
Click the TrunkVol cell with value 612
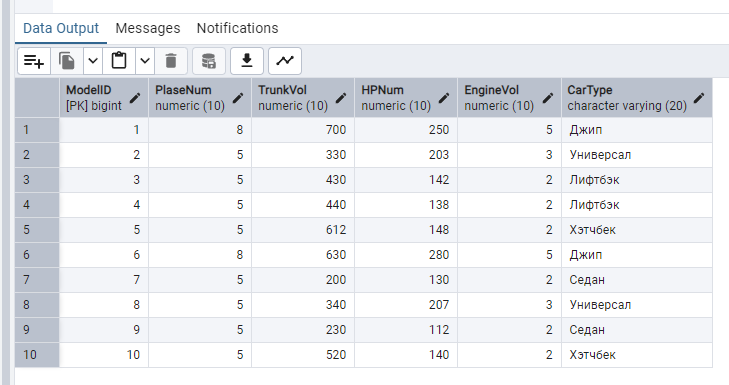pyautogui.click(x=303, y=230)
